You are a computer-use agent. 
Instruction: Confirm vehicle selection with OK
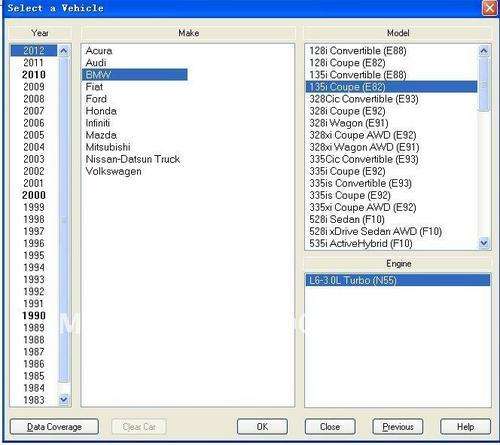pyautogui.click(x=262, y=427)
